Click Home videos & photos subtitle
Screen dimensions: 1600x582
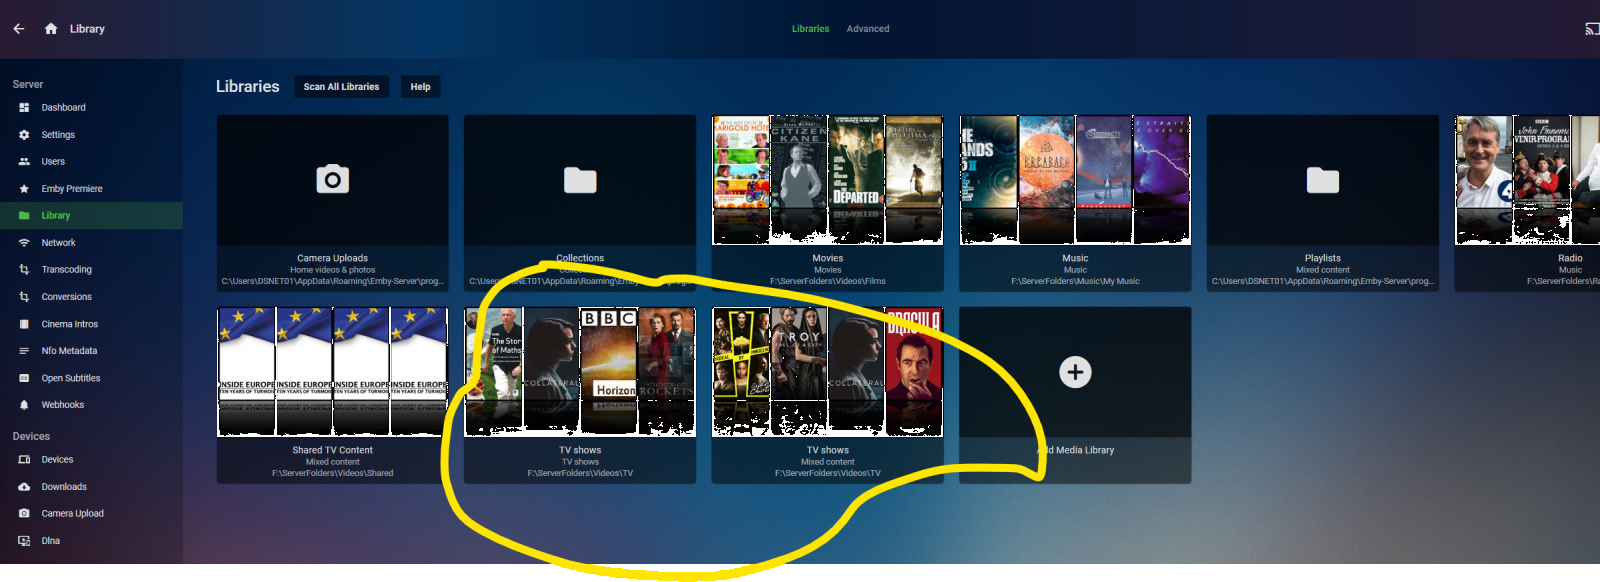point(333,270)
